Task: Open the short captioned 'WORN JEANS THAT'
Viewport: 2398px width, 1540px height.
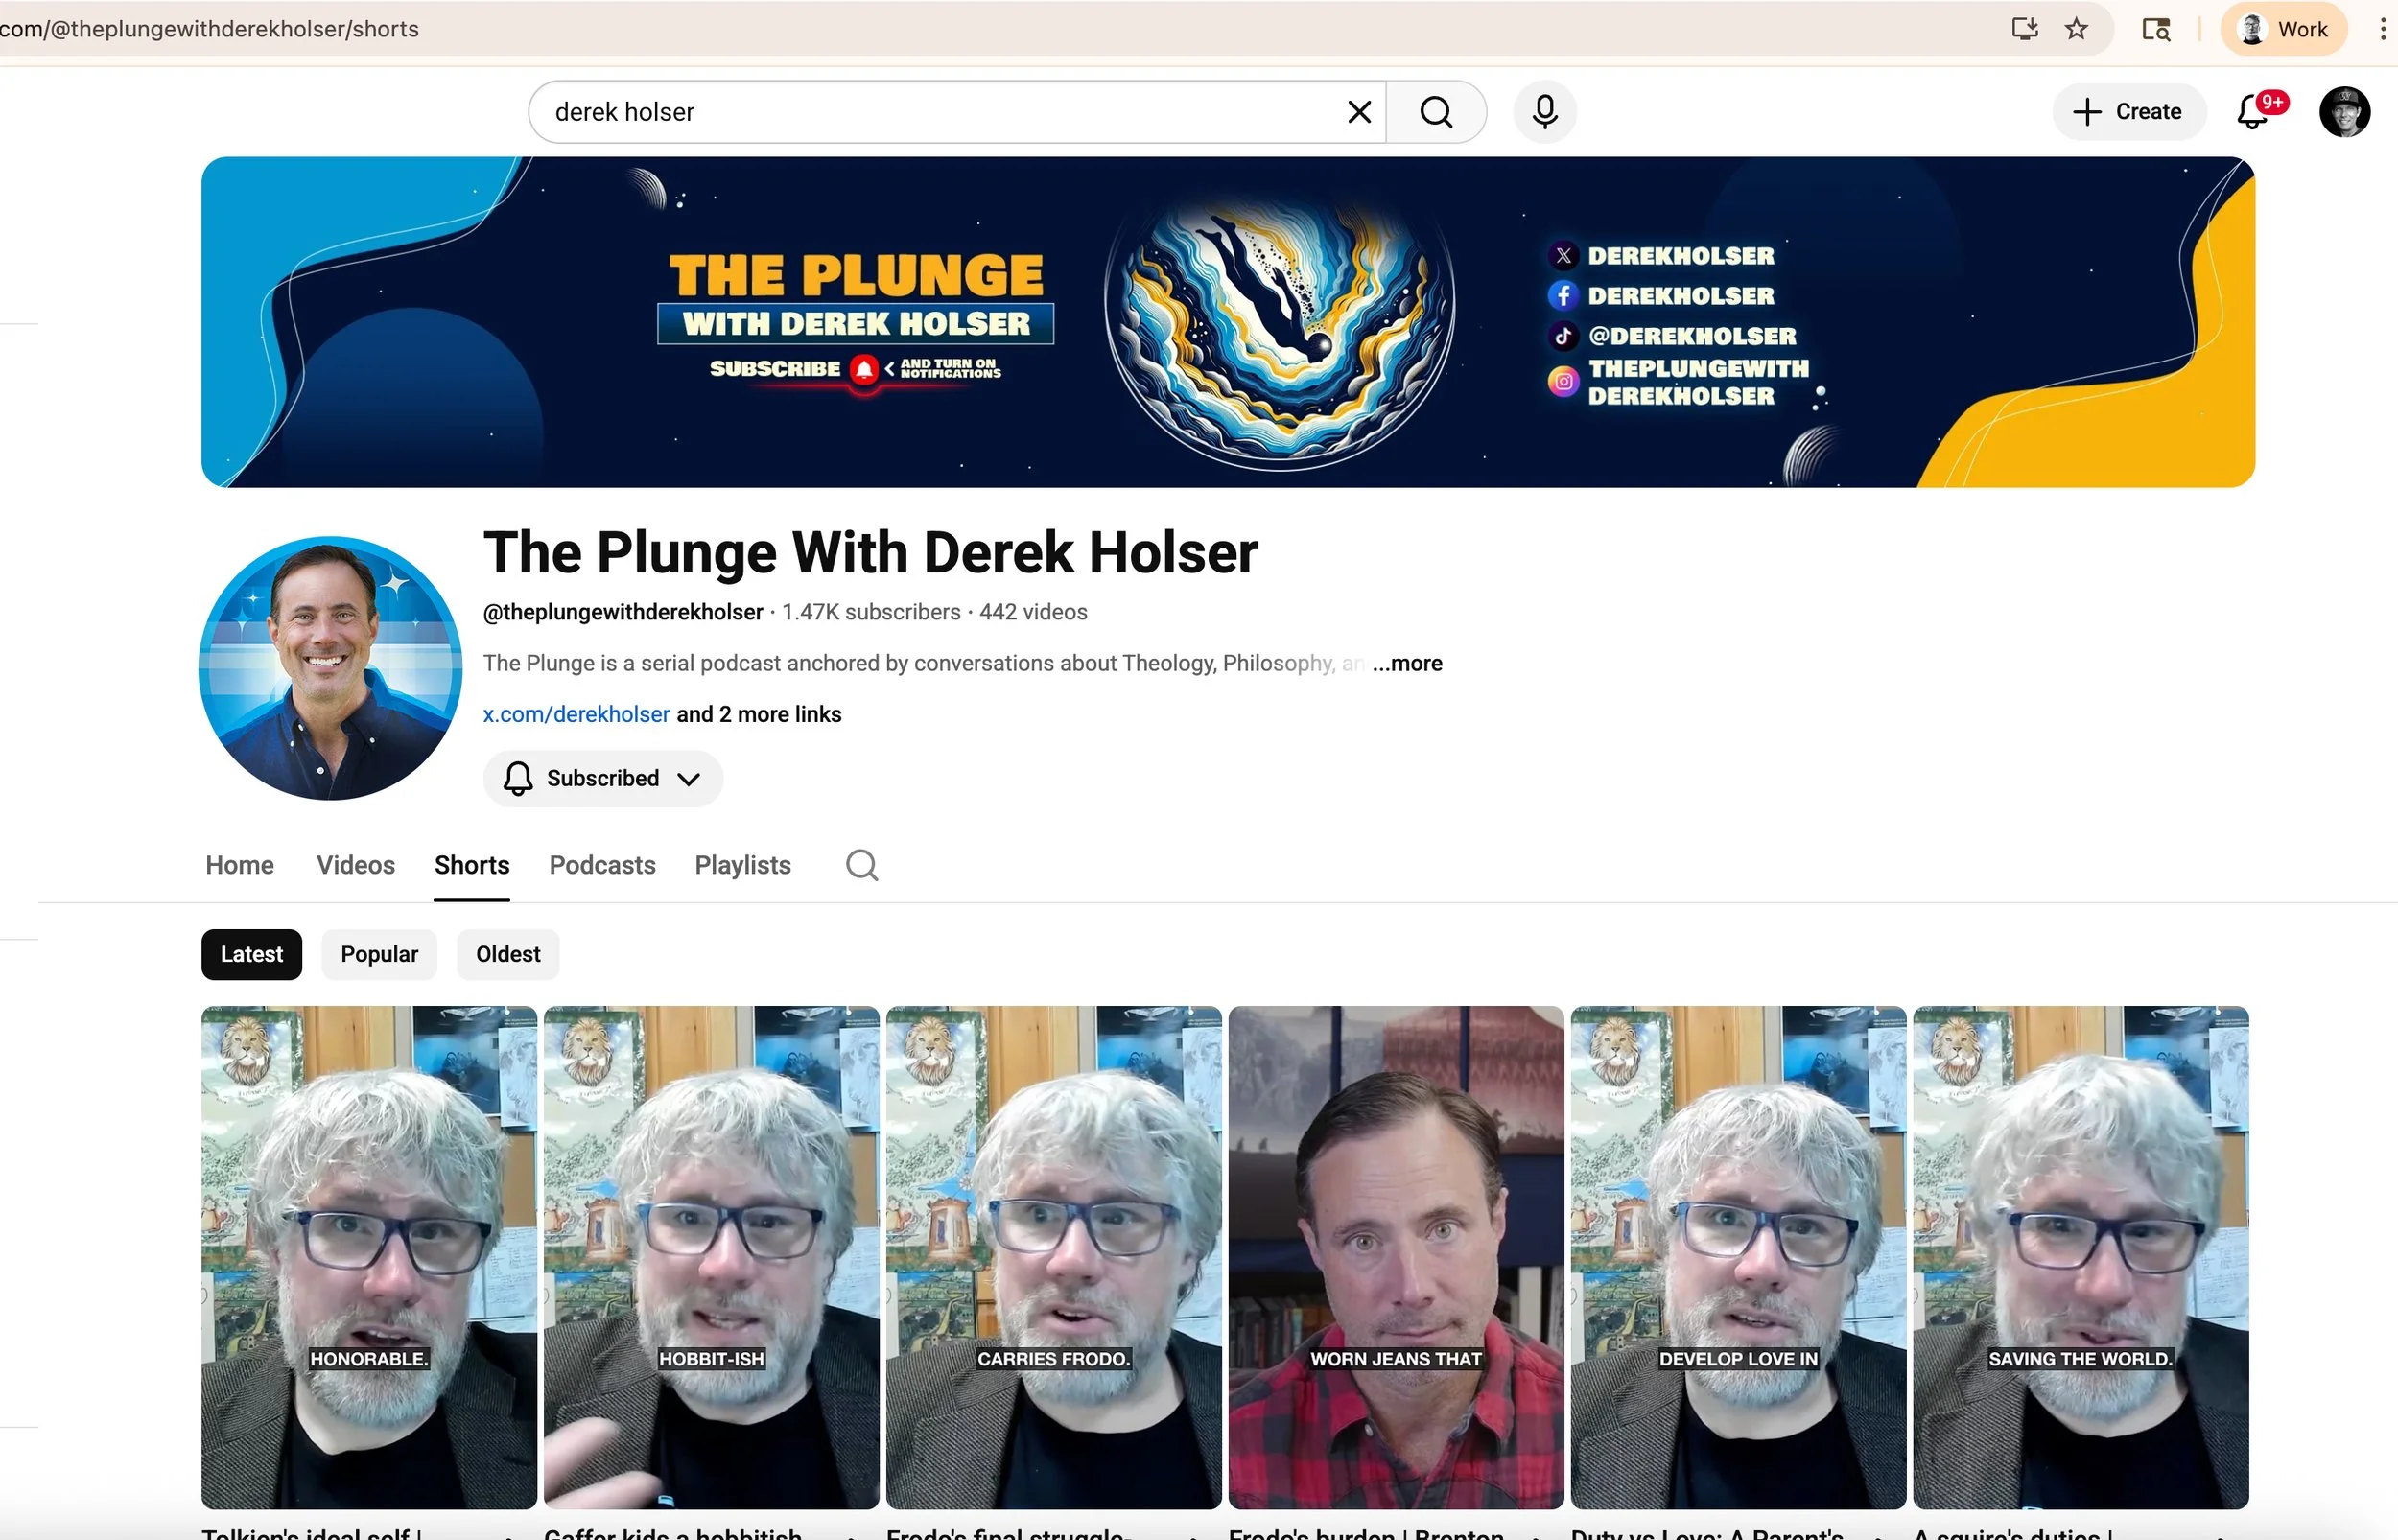Action: coord(1396,1257)
